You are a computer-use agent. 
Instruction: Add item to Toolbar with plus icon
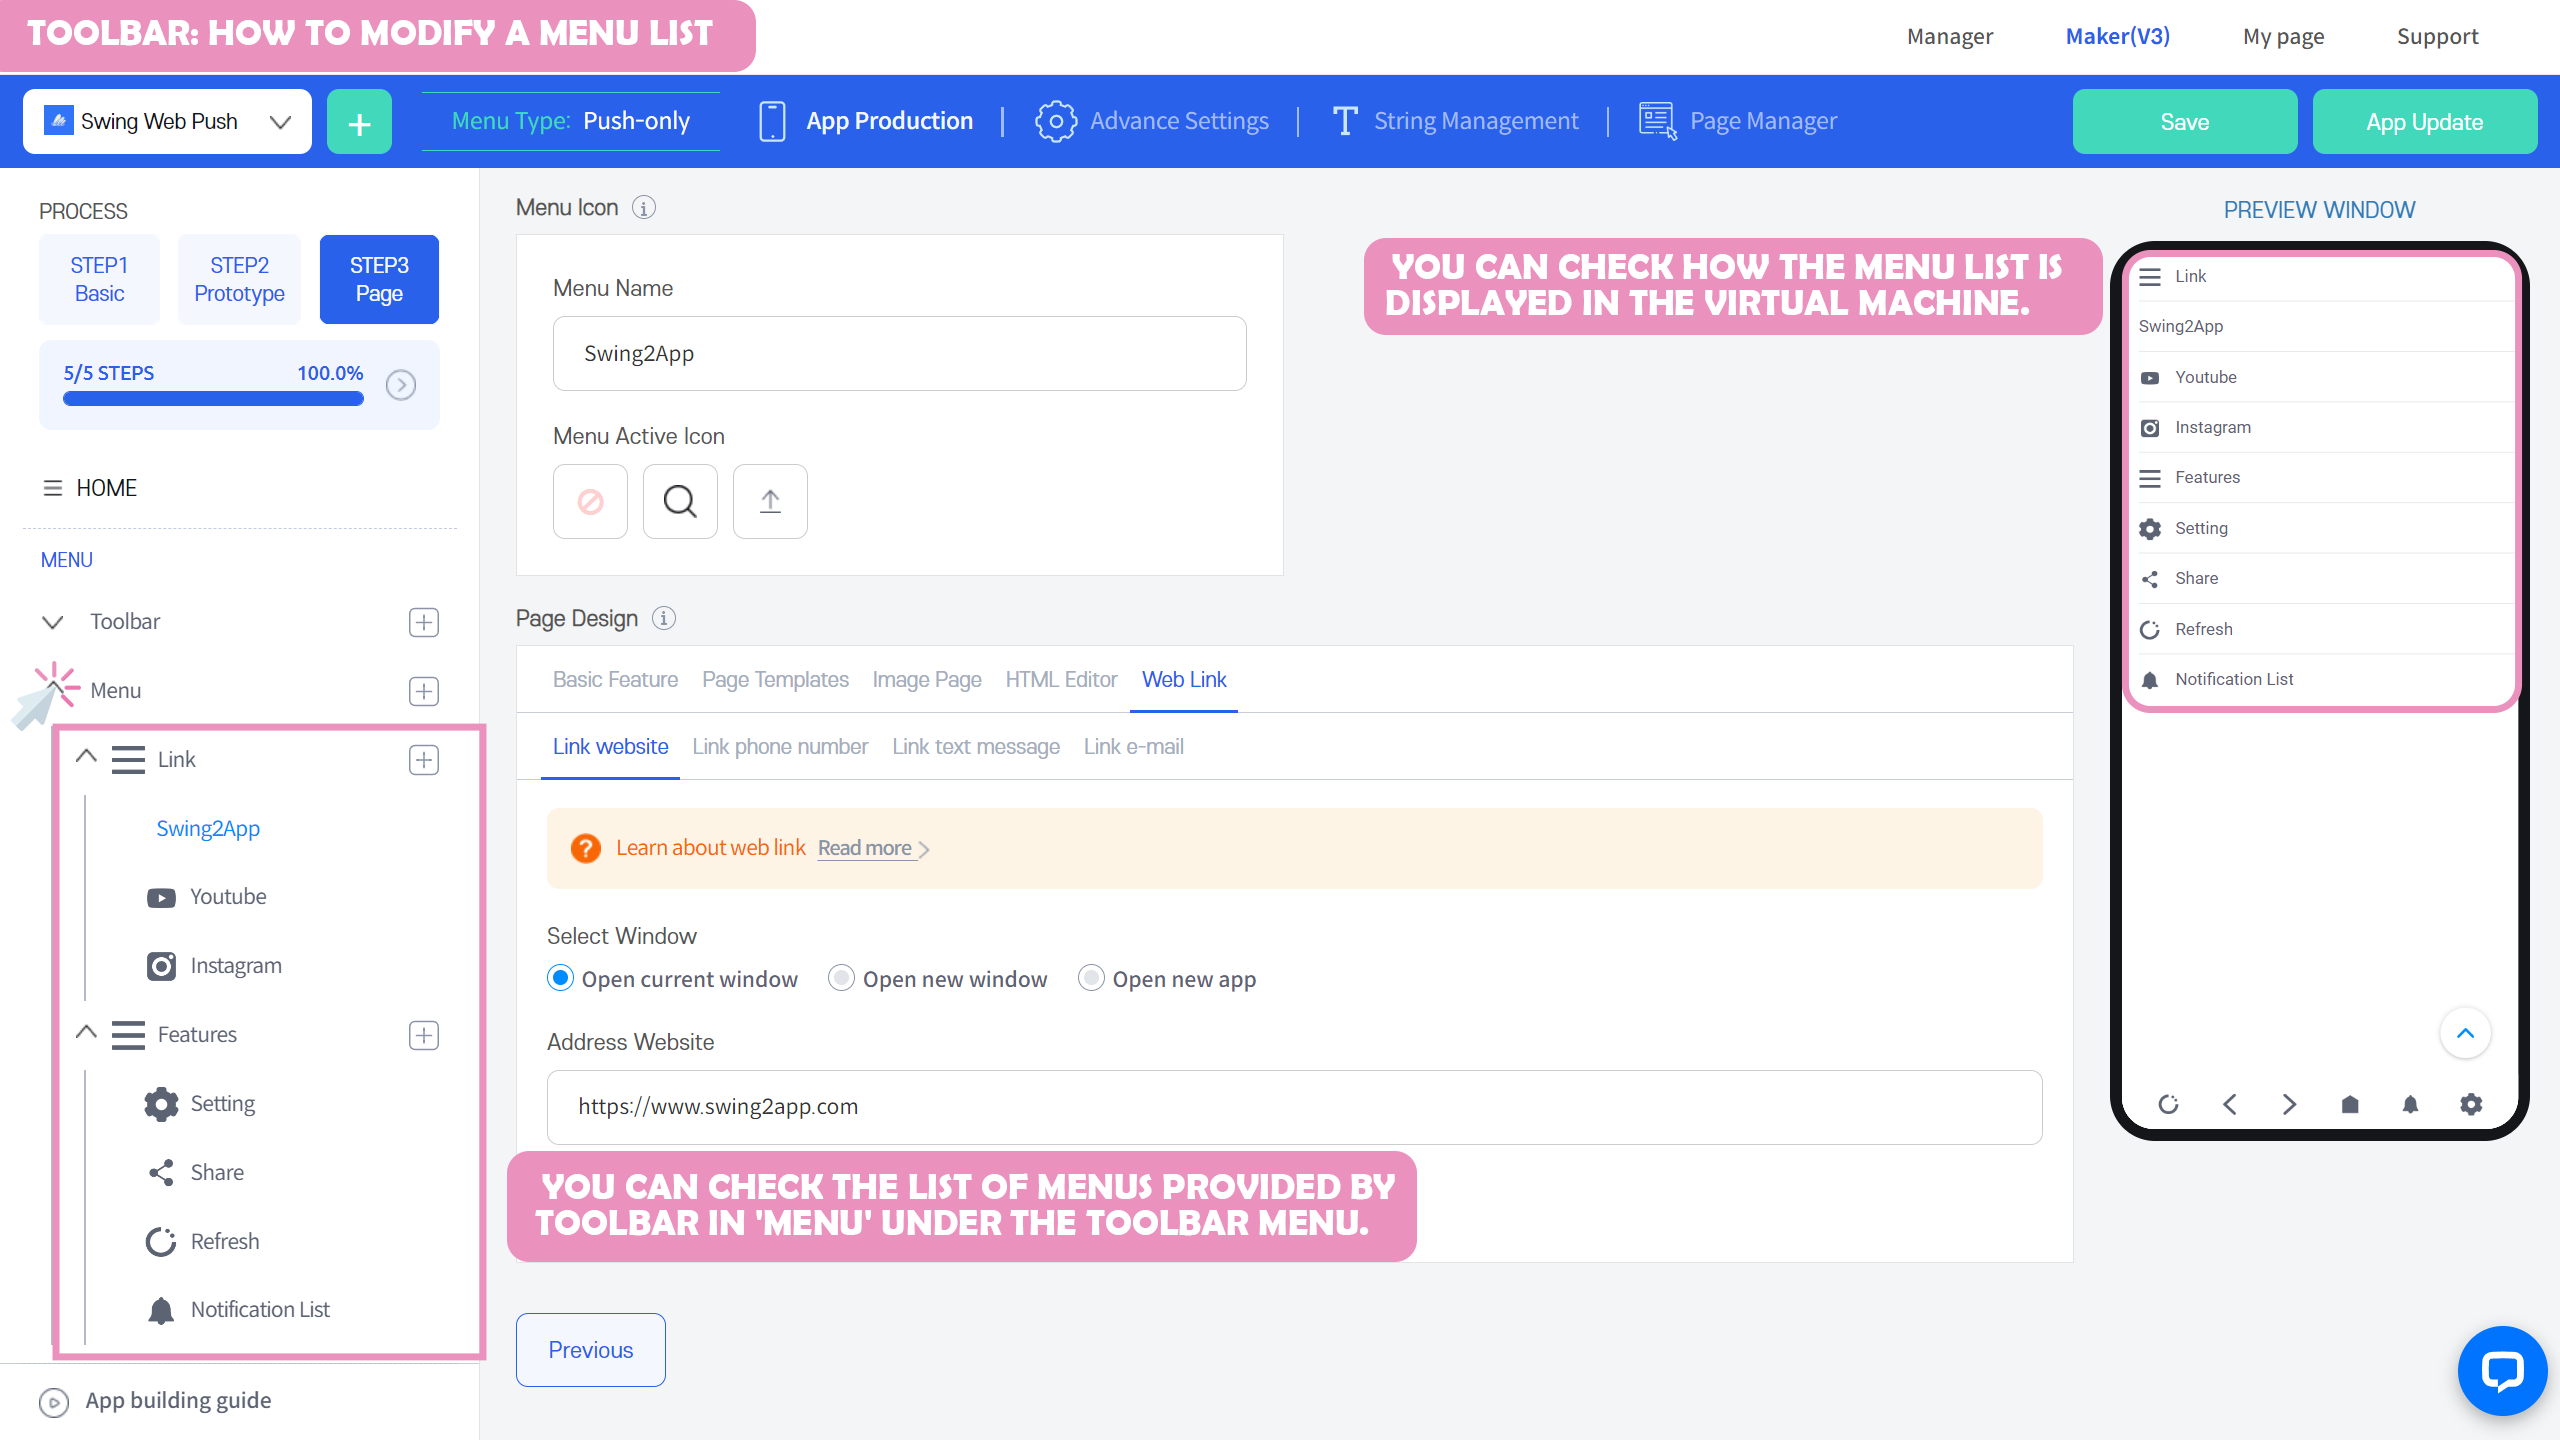point(424,622)
